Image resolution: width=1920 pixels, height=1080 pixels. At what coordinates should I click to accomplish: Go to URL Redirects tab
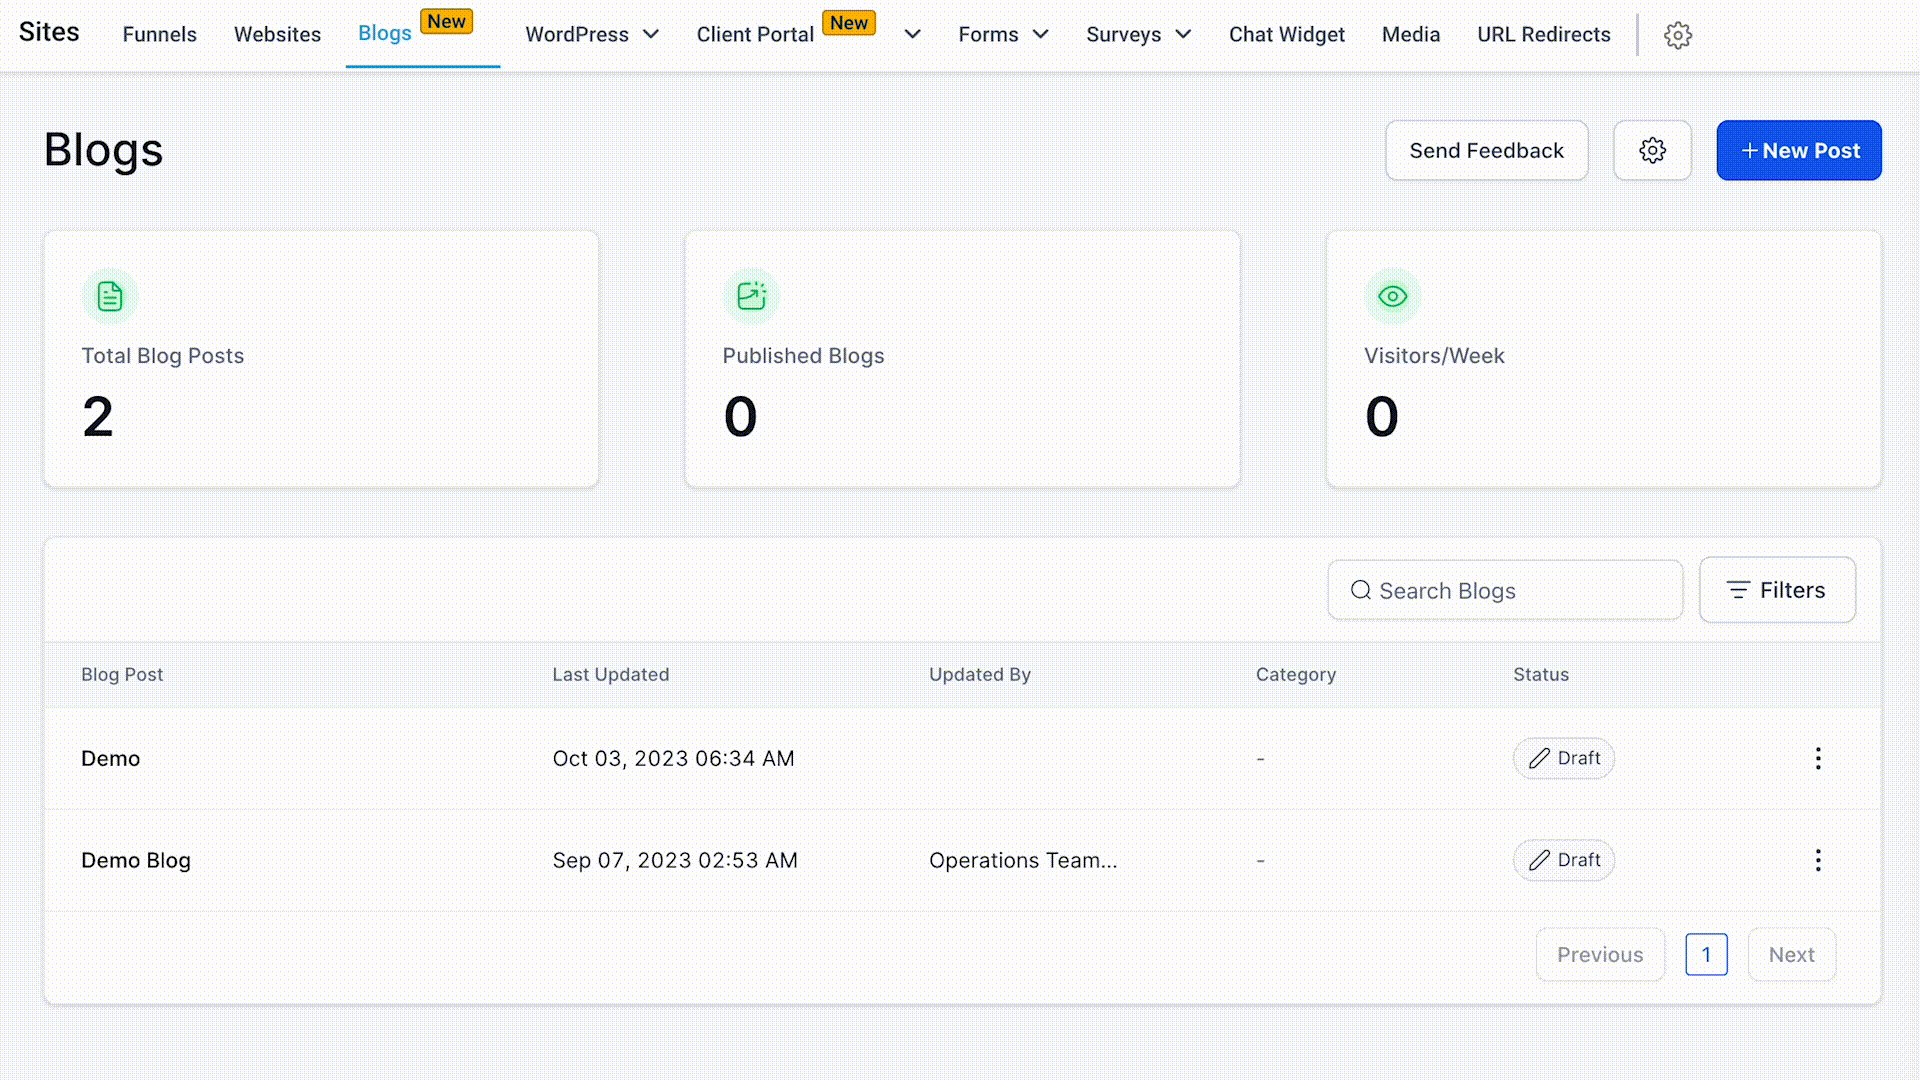[1543, 34]
